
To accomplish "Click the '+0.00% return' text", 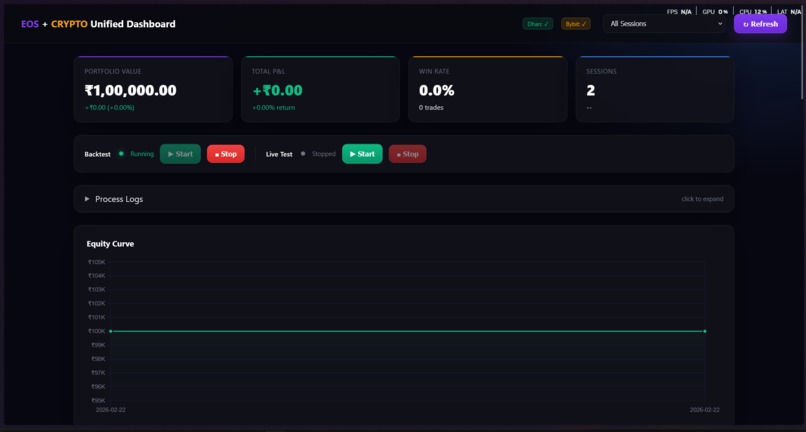I will (x=273, y=107).
